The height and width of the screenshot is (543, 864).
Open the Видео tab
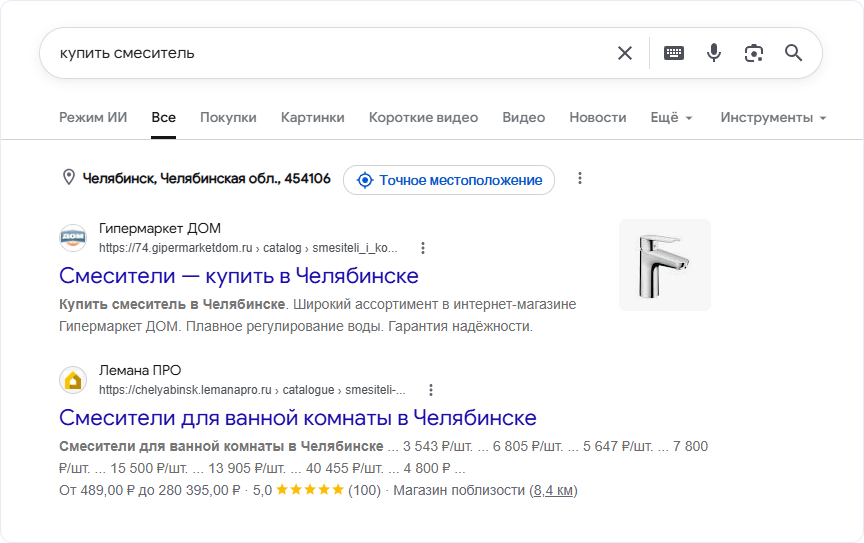pos(523,117)
